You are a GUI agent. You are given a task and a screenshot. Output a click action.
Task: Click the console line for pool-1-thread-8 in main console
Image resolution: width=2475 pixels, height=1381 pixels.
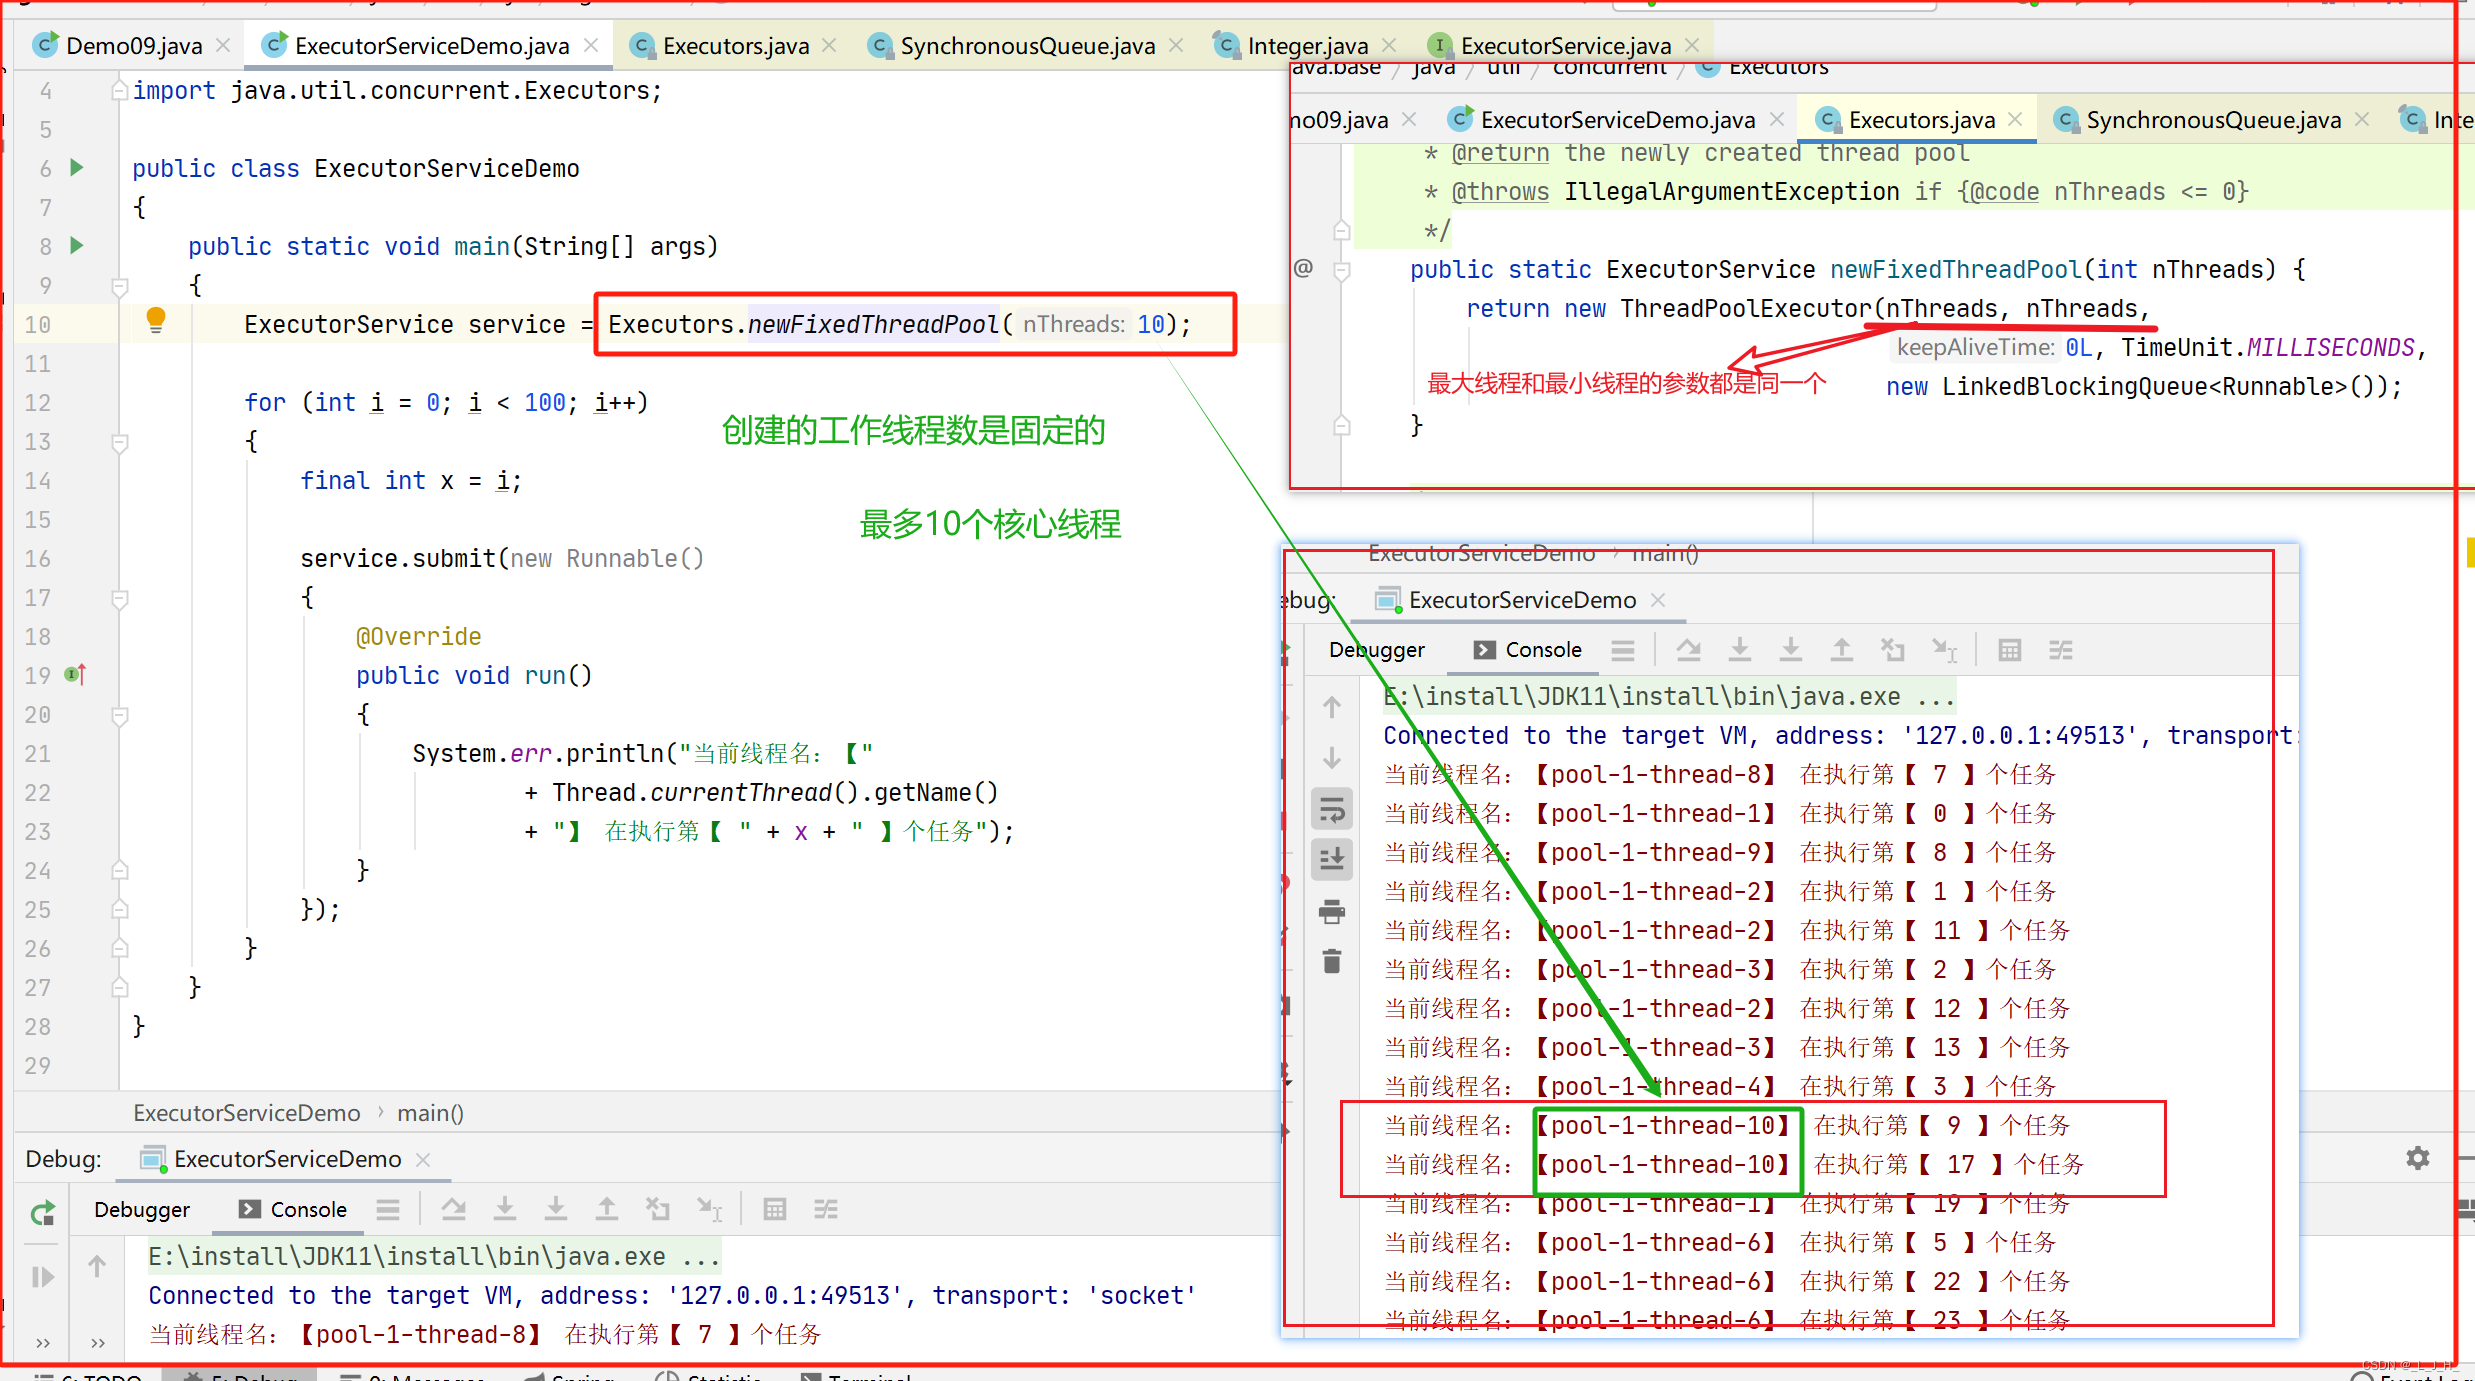[x=485, y=1335]
